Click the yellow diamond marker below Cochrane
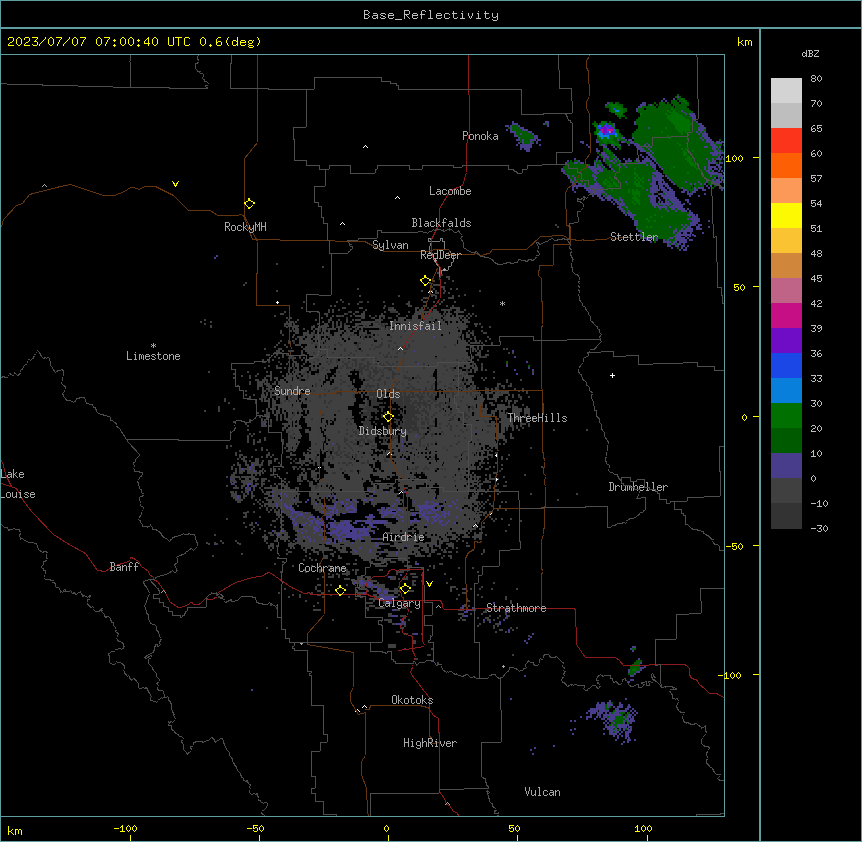This screenshot has height=842, width=862. [340, 590]
